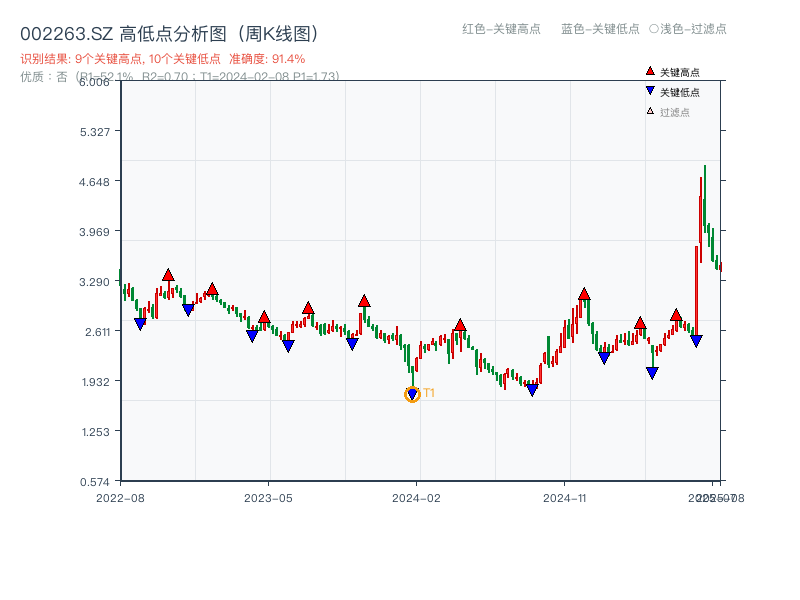The height and width of the screenshot is (600, 800).
Task: Click the blue low marker just before 2023-05
Action: pos(252,336)
